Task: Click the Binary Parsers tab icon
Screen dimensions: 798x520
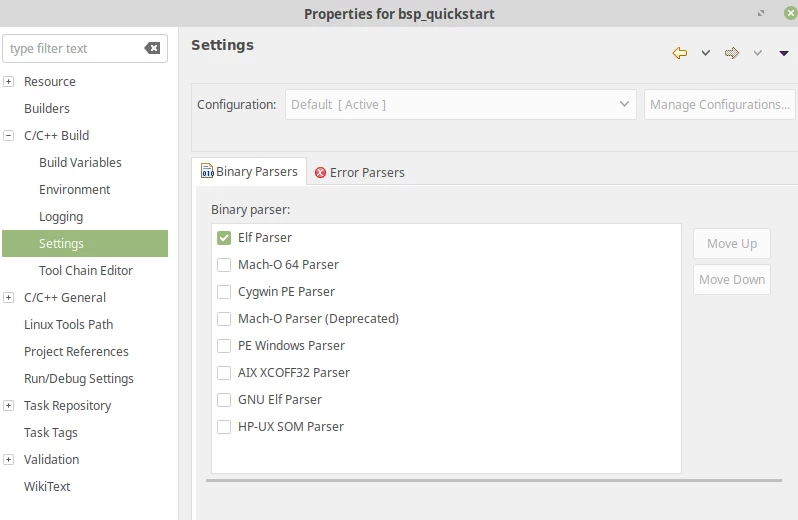Action: point(207,171)
